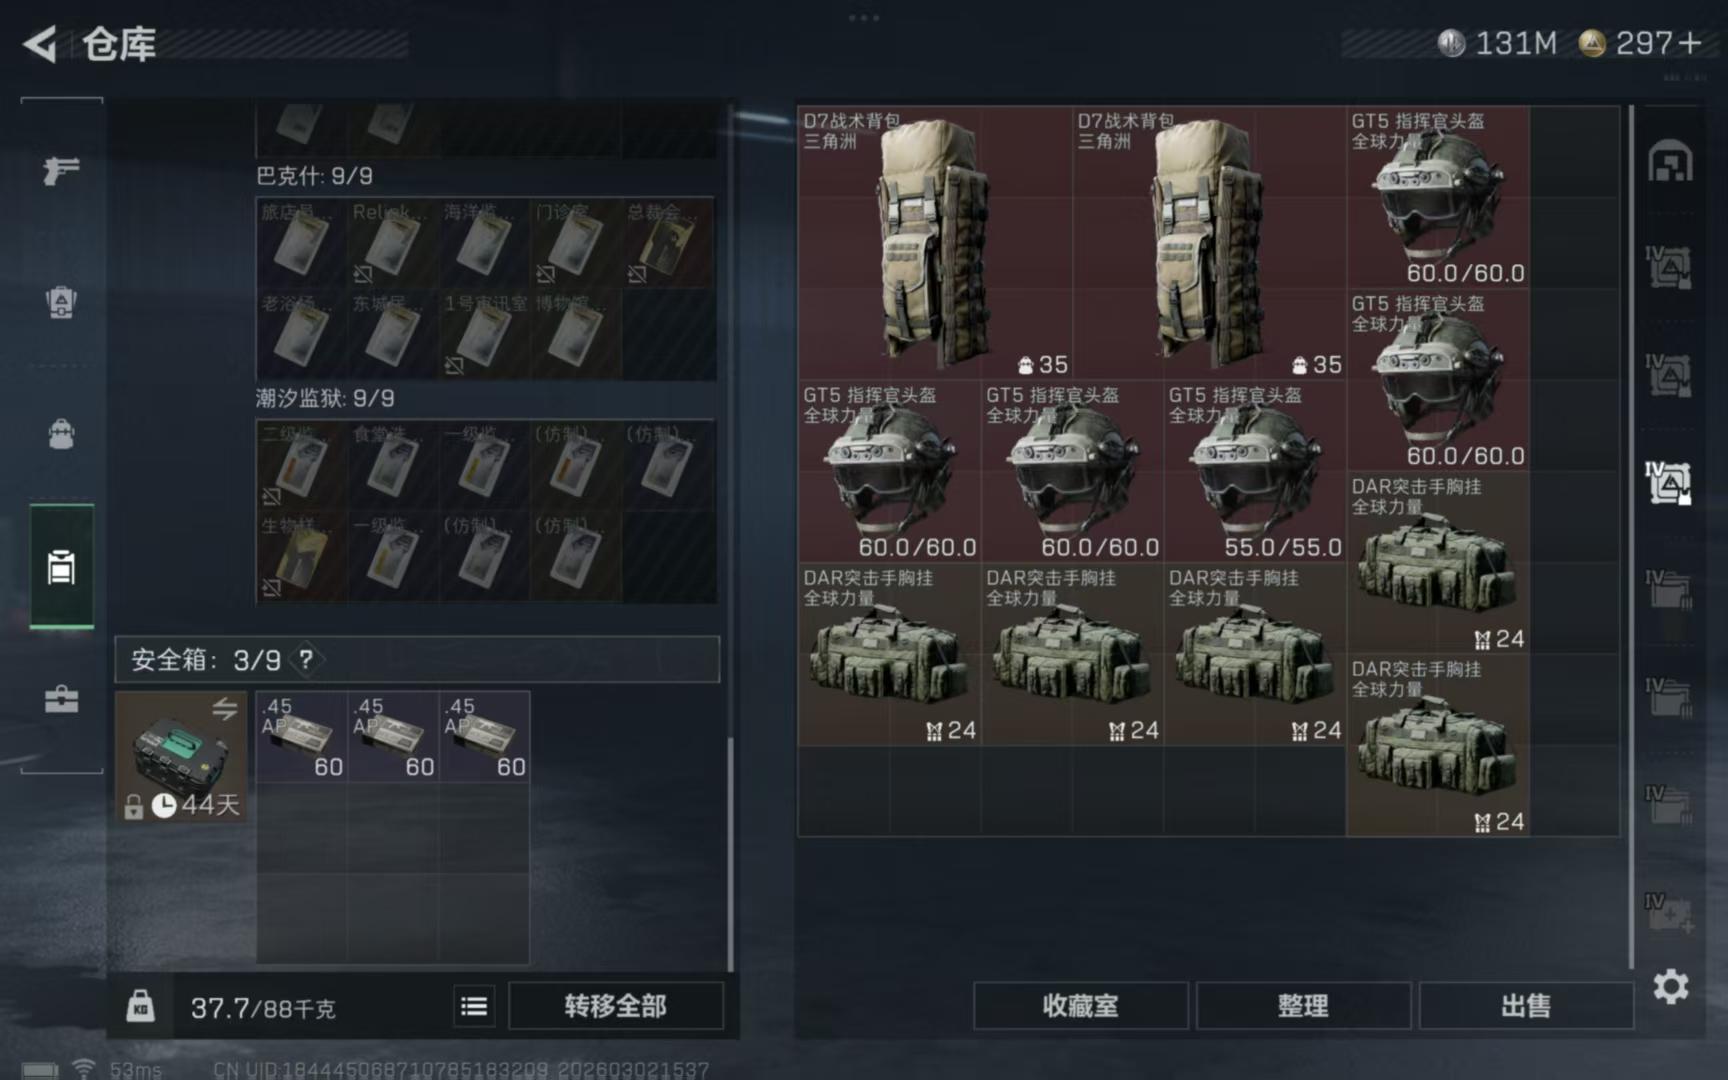The width and height of the screenshot is (1728, 1080).
Task: Click the locked safe box 44天 item
Action: point(181,757)
